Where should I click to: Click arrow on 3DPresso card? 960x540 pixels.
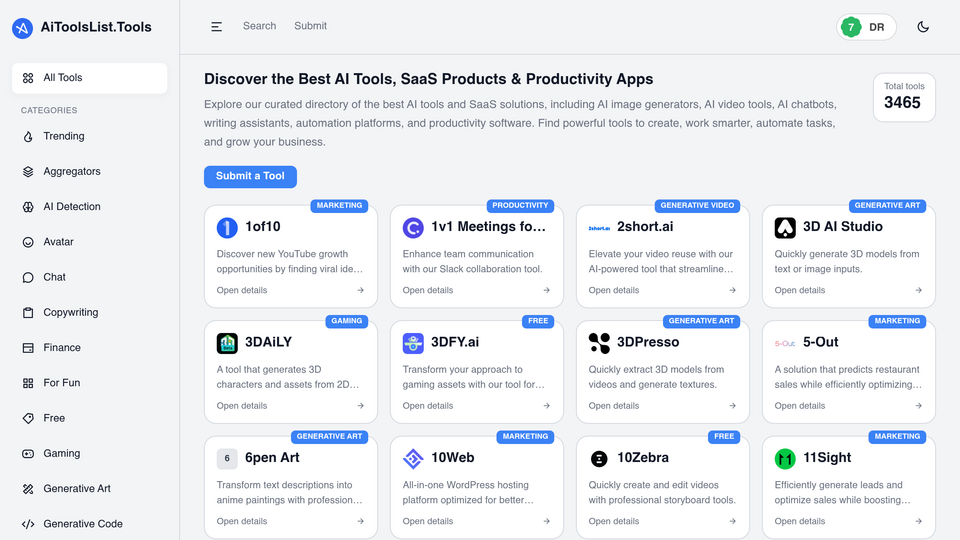point(732,405)
